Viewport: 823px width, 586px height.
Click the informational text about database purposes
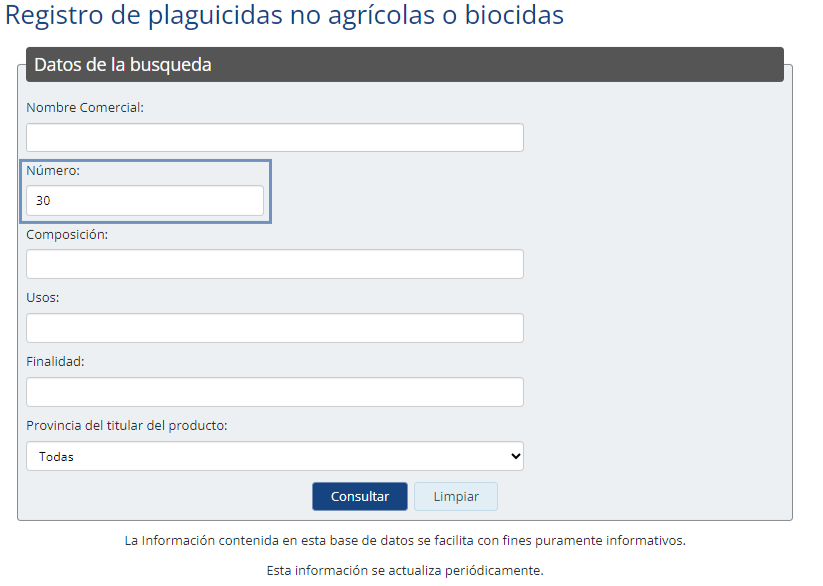(405, 539)
